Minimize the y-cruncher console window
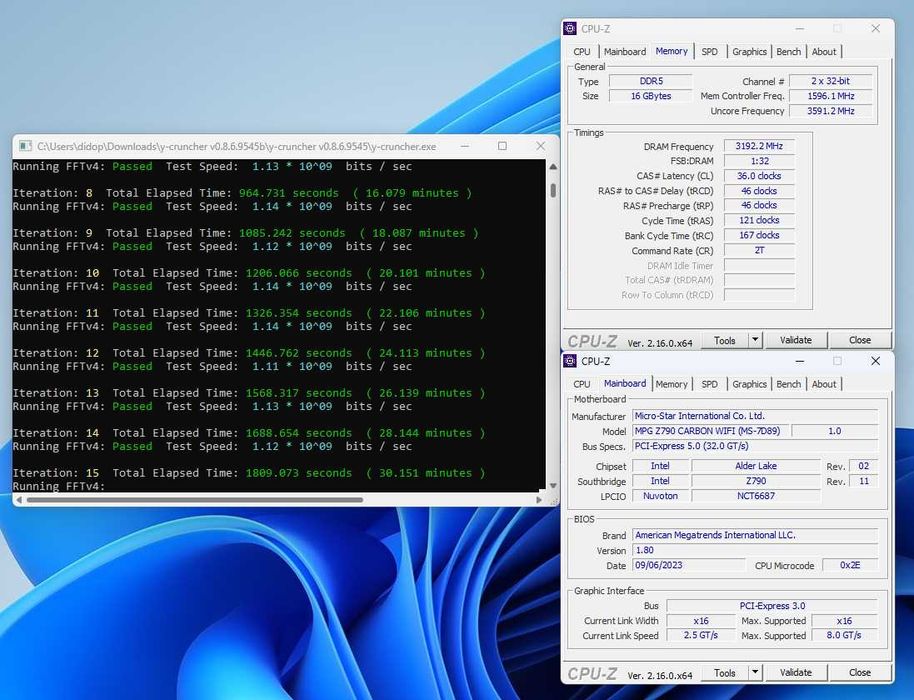Viewport: 914px width, 700px height. point(465,146)
